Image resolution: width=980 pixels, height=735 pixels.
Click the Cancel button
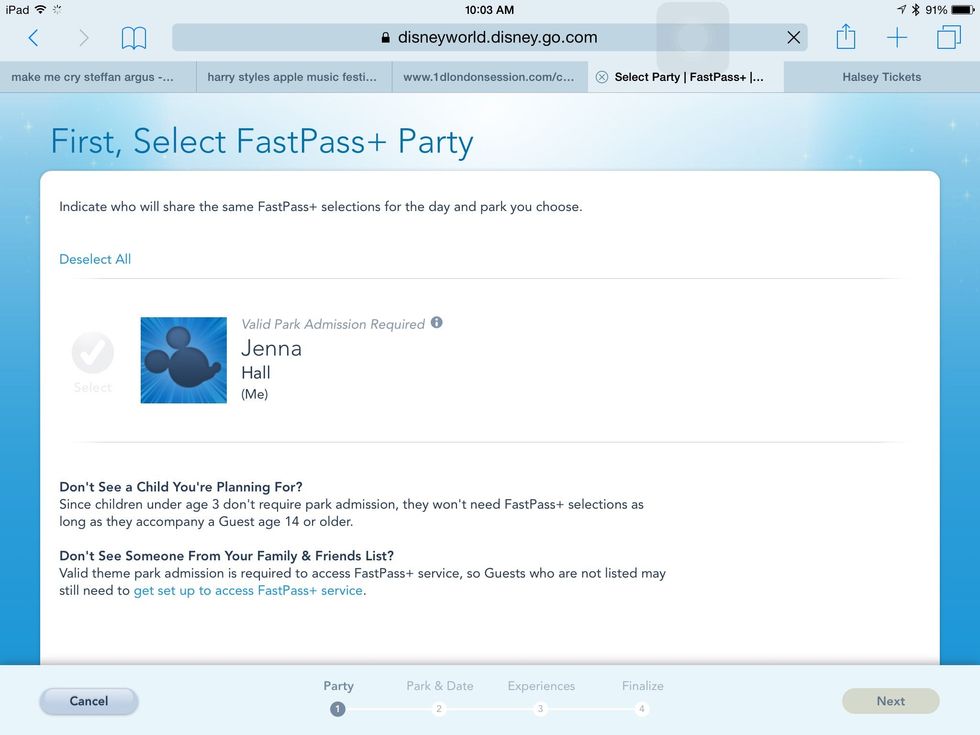pos(89,701)
